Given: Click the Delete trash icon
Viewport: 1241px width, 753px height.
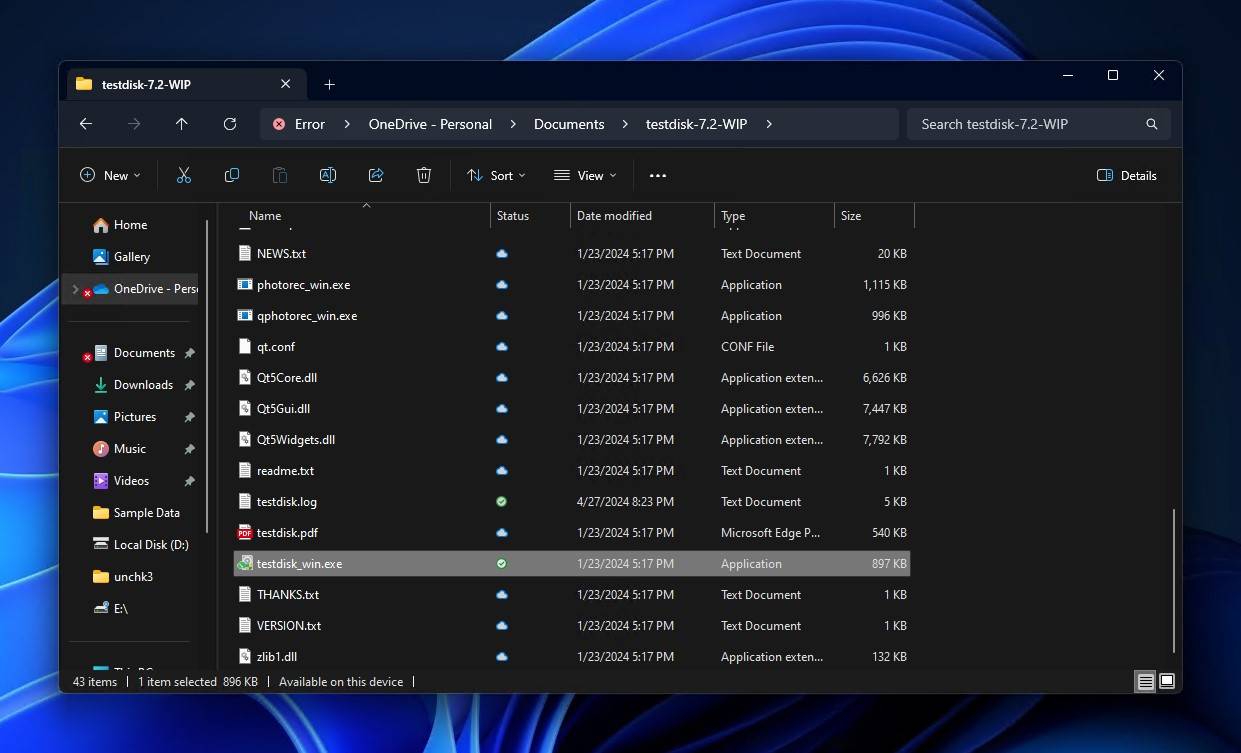Looking at the screenshot, I should click(424, 175).
